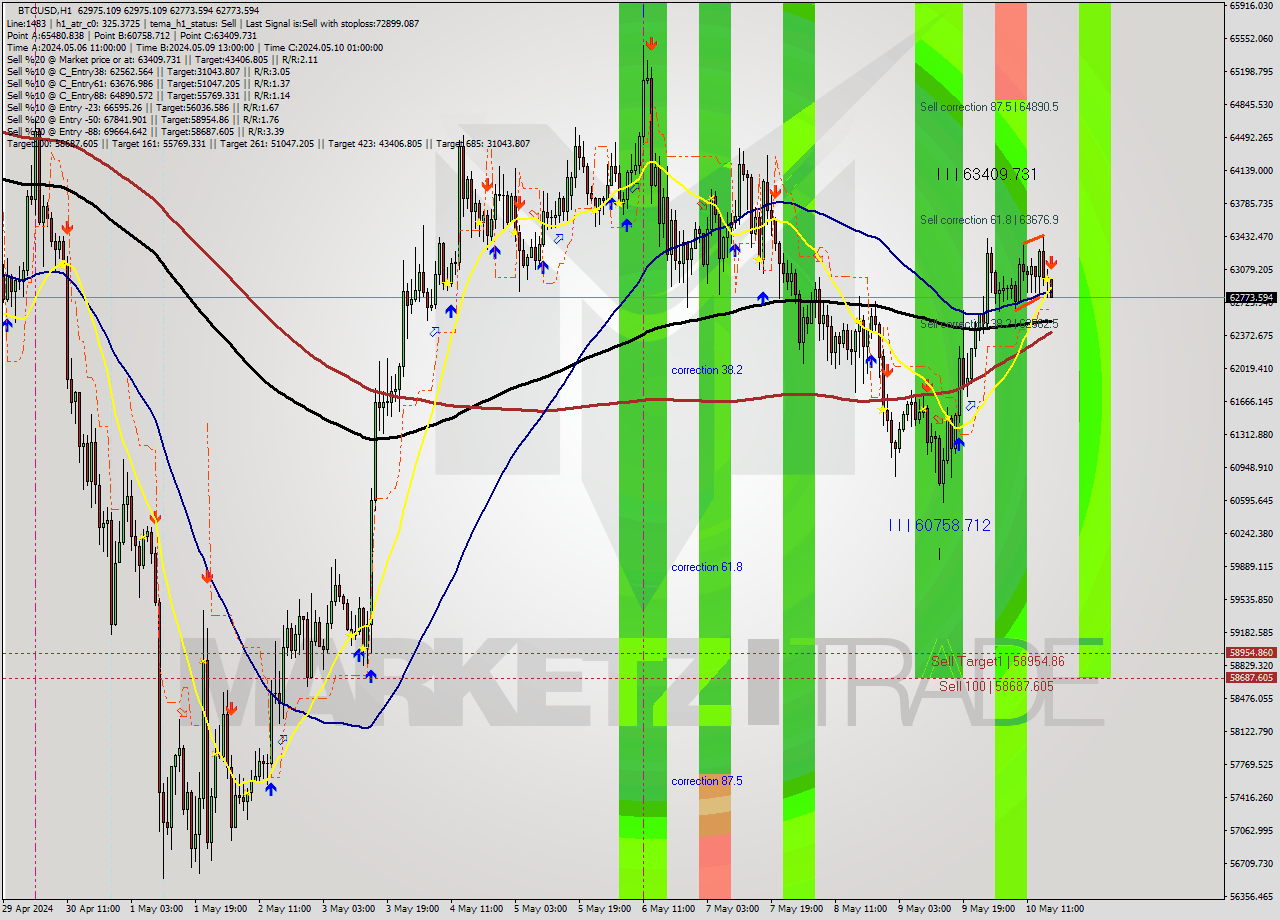Click the 'Sell correction 61.8 | 63676.9' label

coord(989,220)
